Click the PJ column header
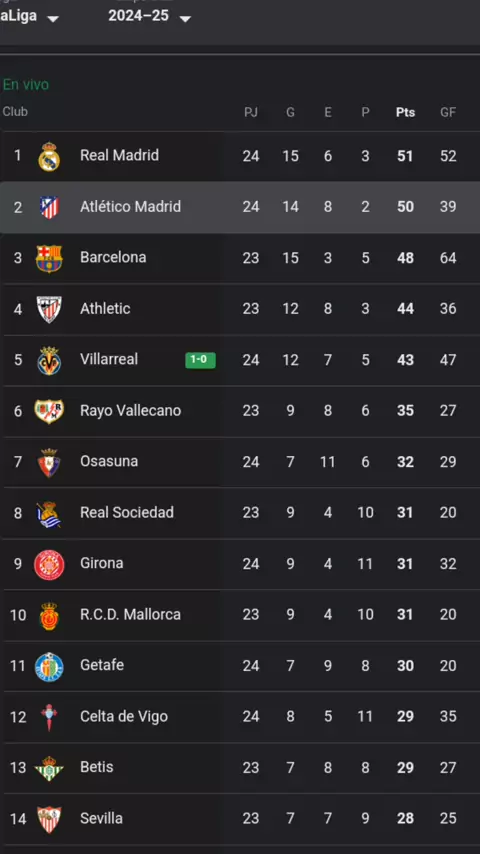This screenshot has width=480, height=854. [251, 113]
